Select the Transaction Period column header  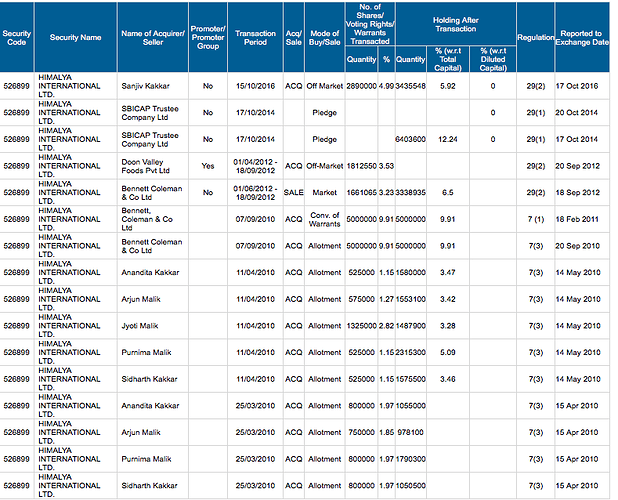click(255, 37)
